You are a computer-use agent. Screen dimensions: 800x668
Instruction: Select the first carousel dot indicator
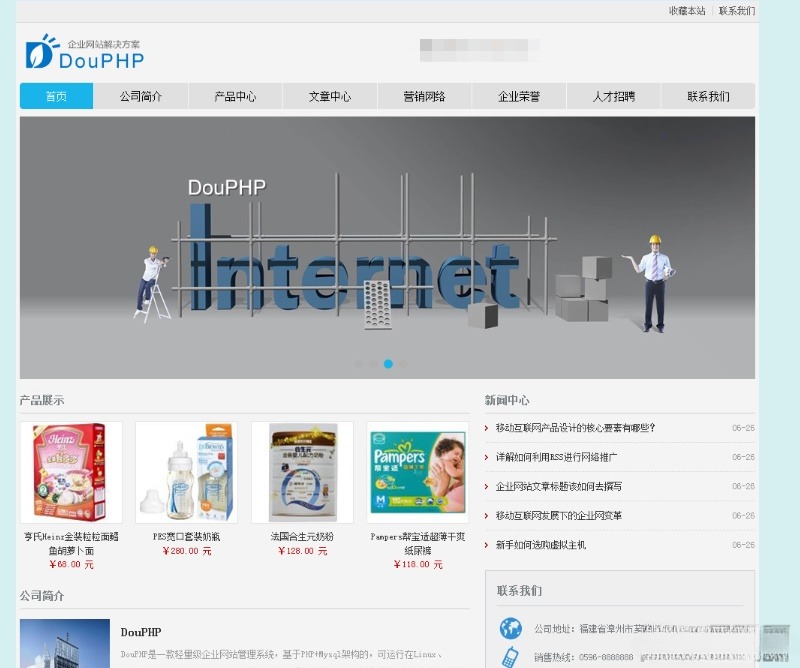359,365
